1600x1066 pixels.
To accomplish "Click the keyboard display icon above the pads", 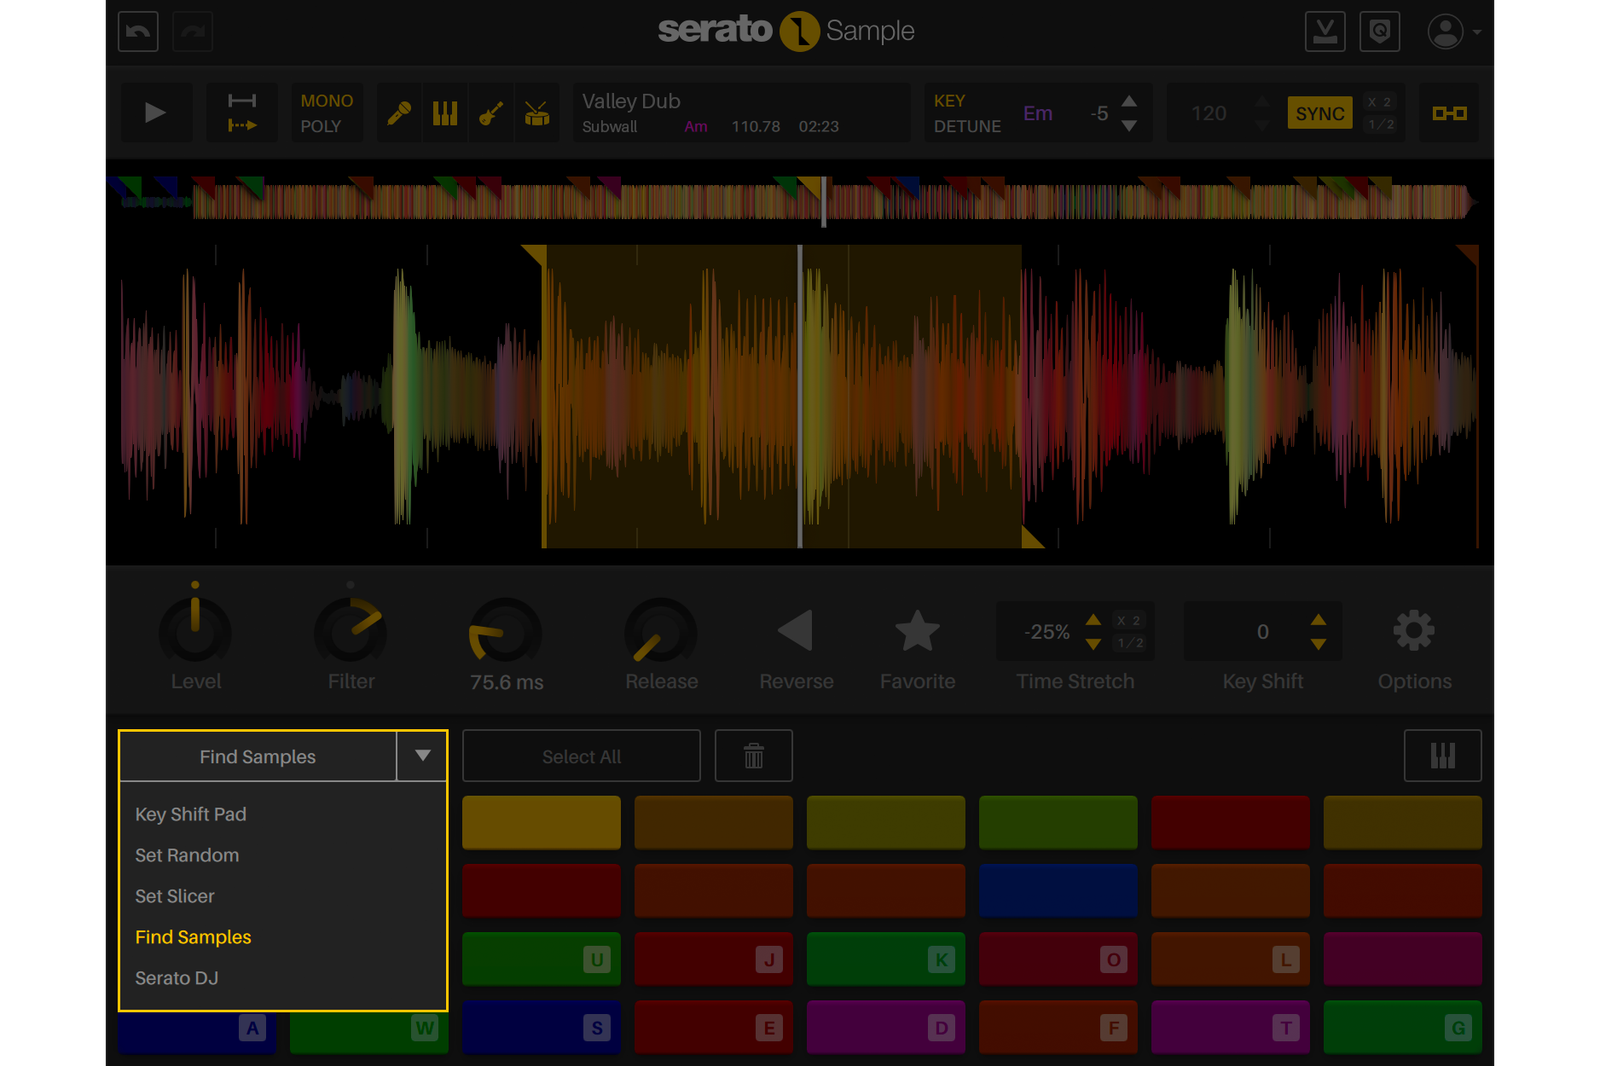I will 1443,755.
